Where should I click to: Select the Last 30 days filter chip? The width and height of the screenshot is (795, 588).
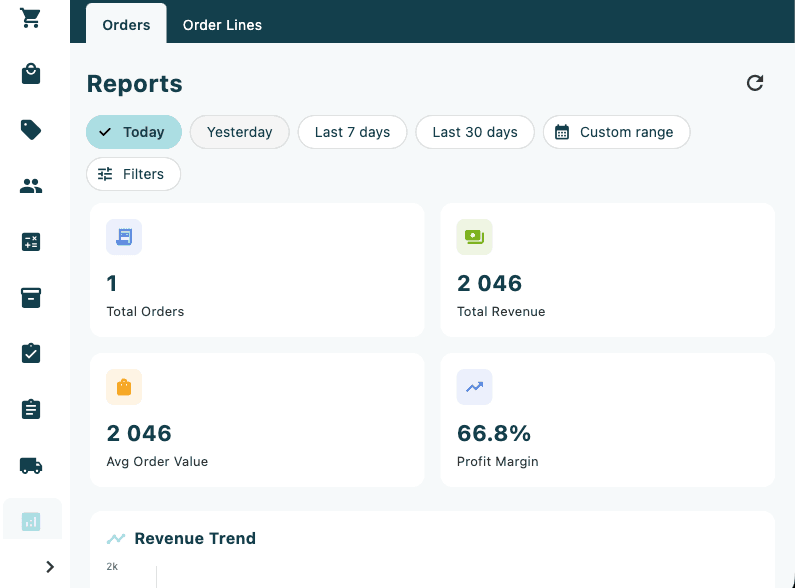(475, 132)
